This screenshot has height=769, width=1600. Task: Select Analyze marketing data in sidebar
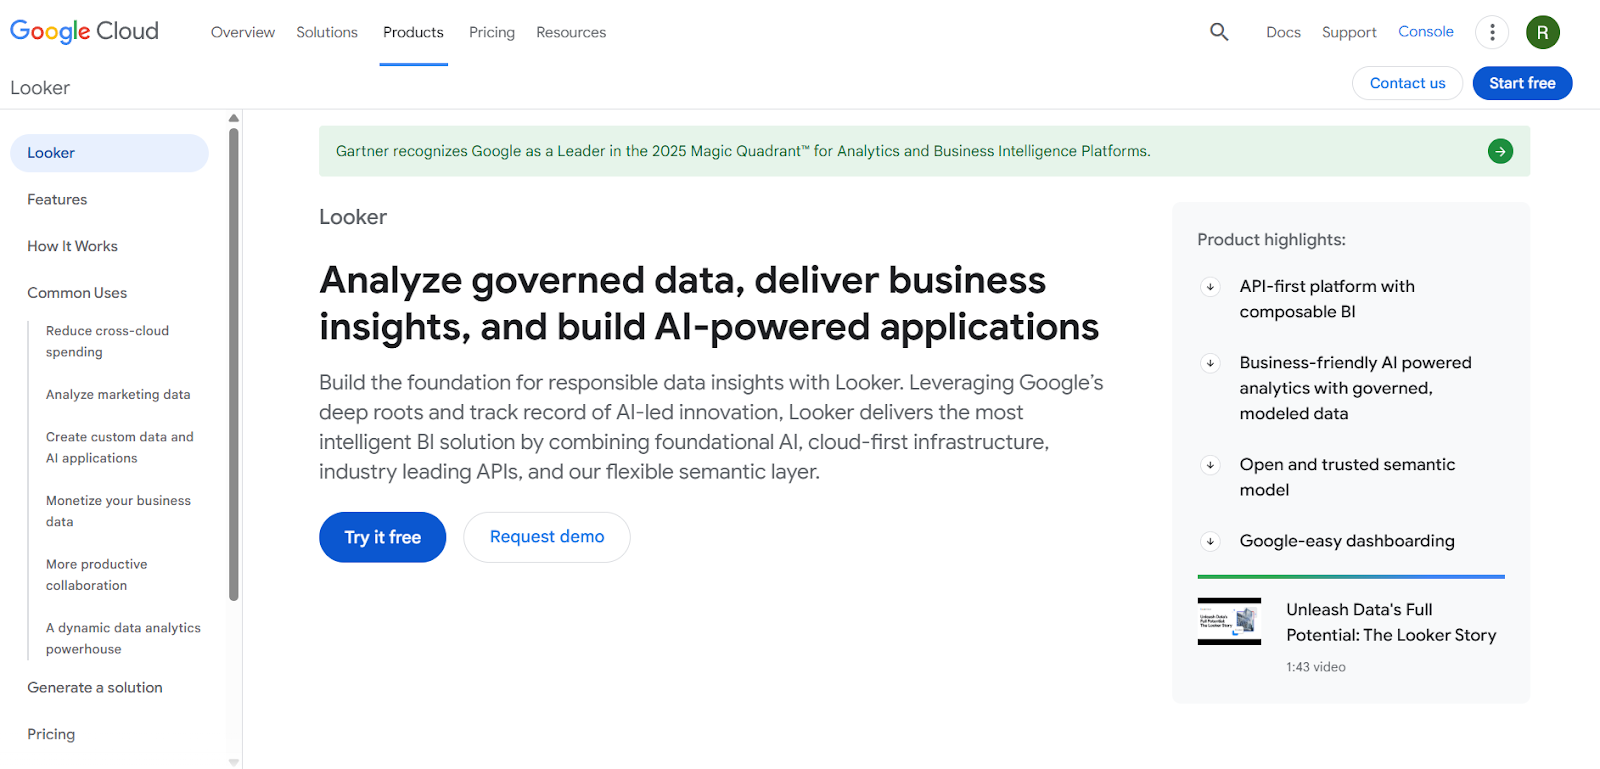tap(118, 395)
